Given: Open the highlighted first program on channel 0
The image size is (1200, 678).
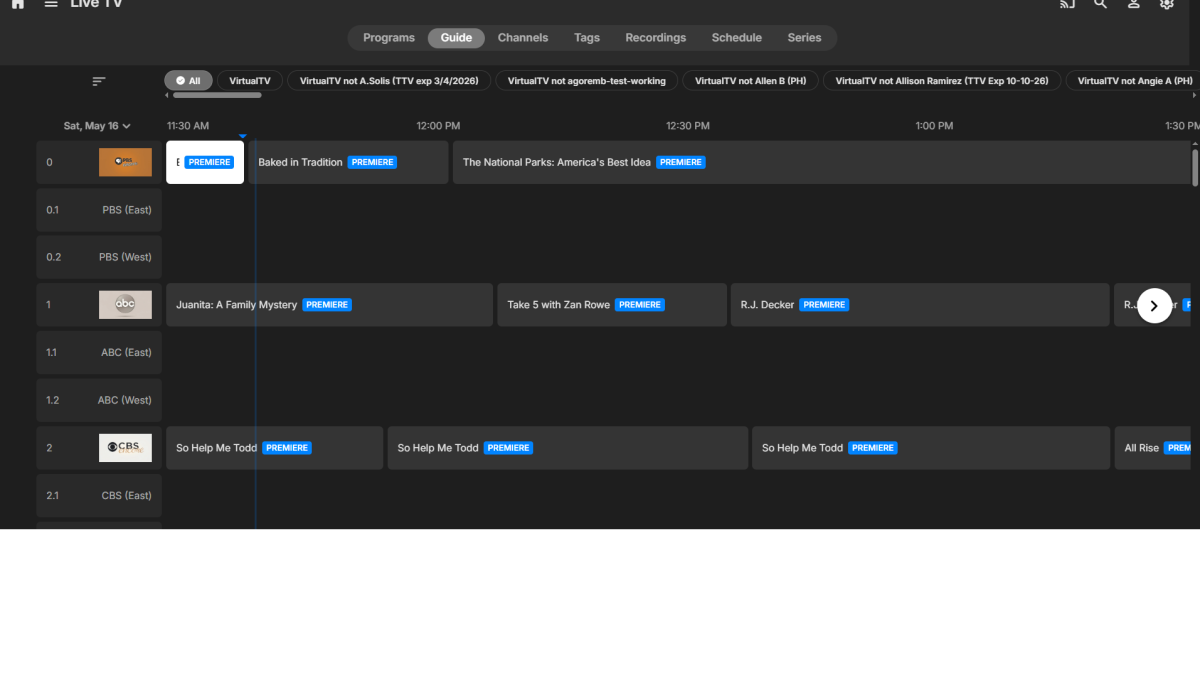Looking at the screenshot, I should click(205, 162).
